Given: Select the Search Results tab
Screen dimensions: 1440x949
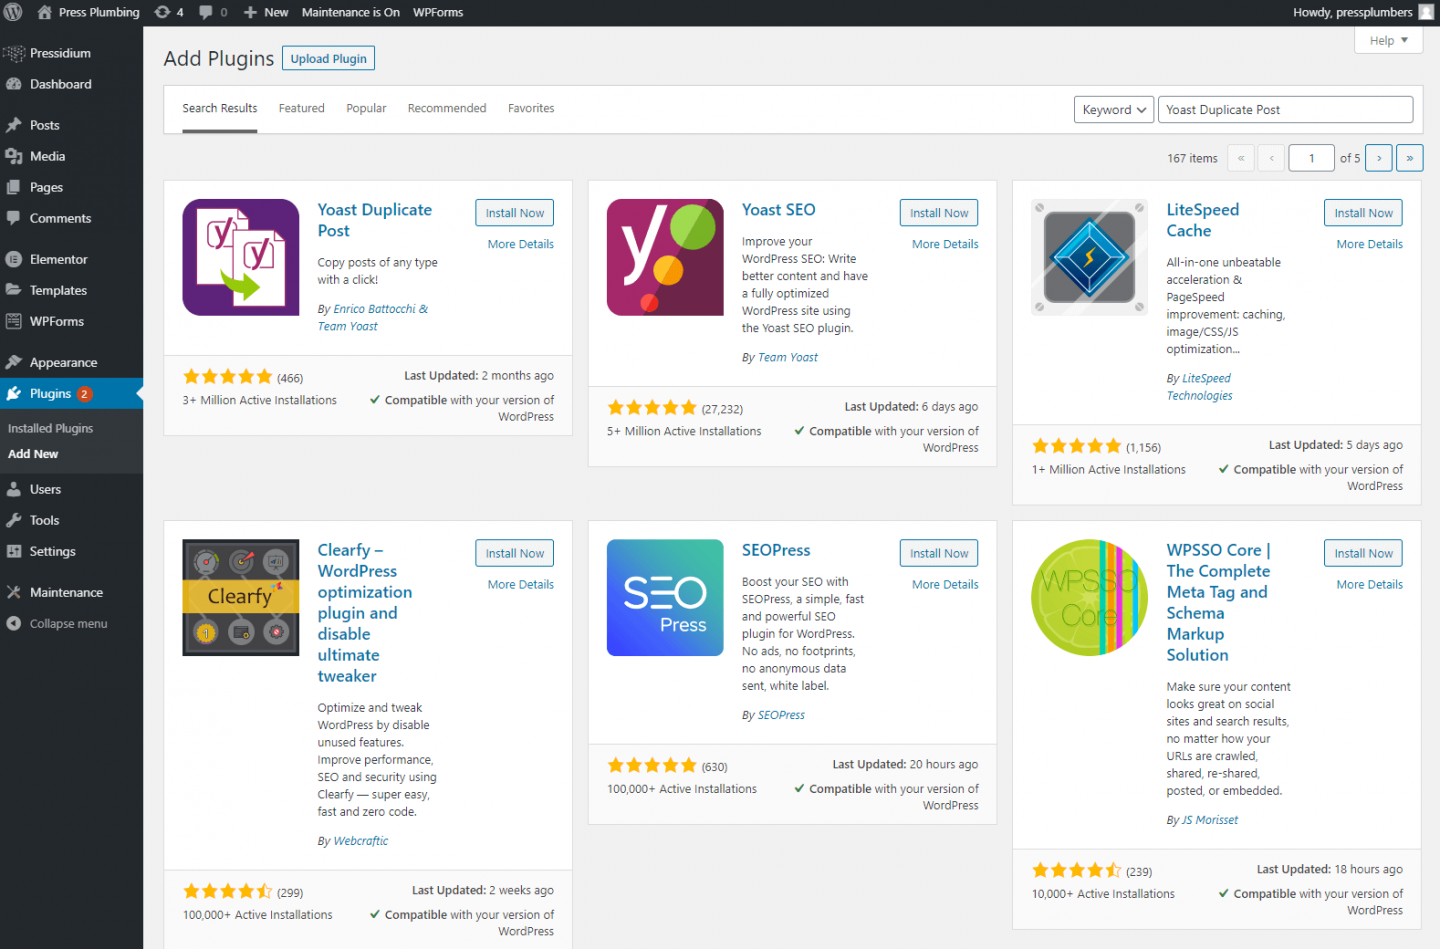Looking at the screenshot, I should 220,108.
